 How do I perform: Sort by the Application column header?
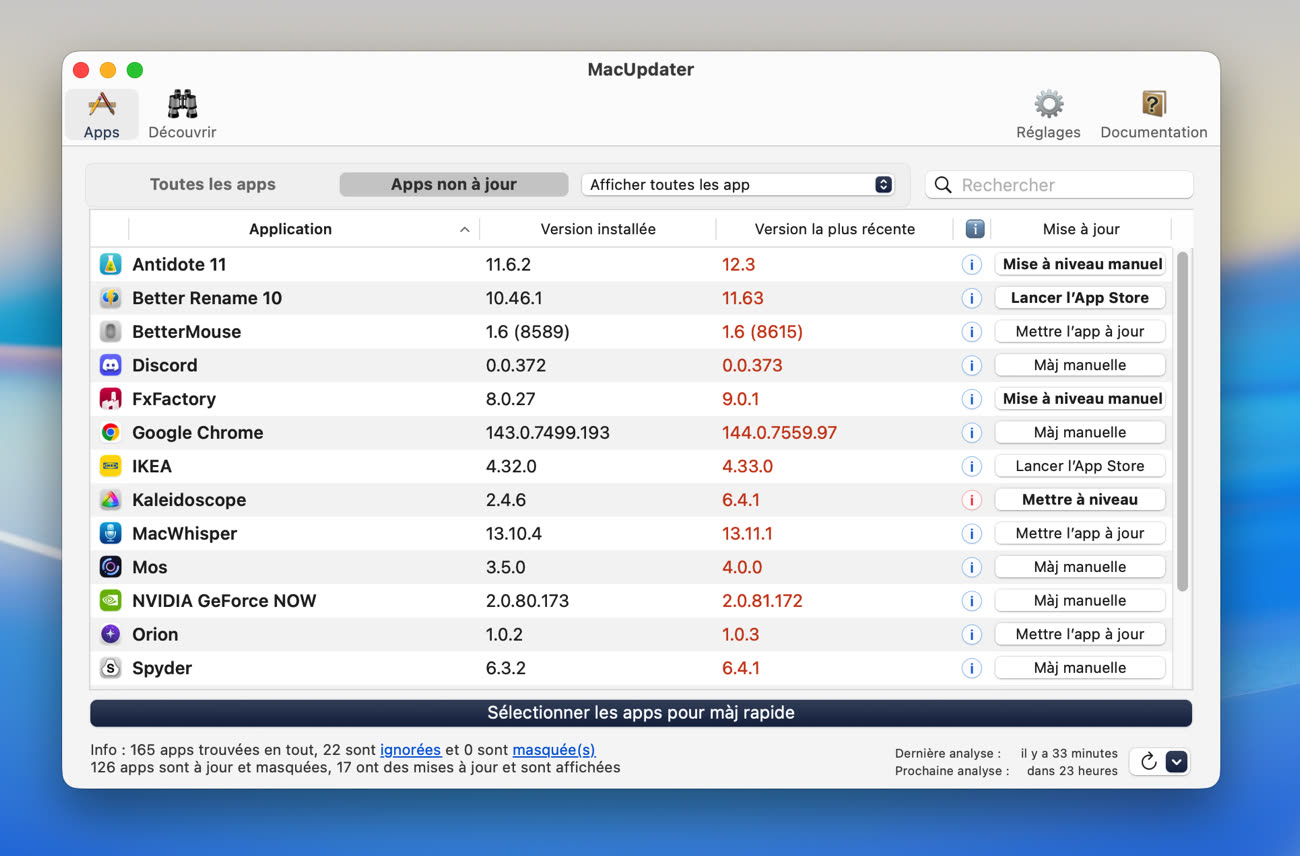290,229
